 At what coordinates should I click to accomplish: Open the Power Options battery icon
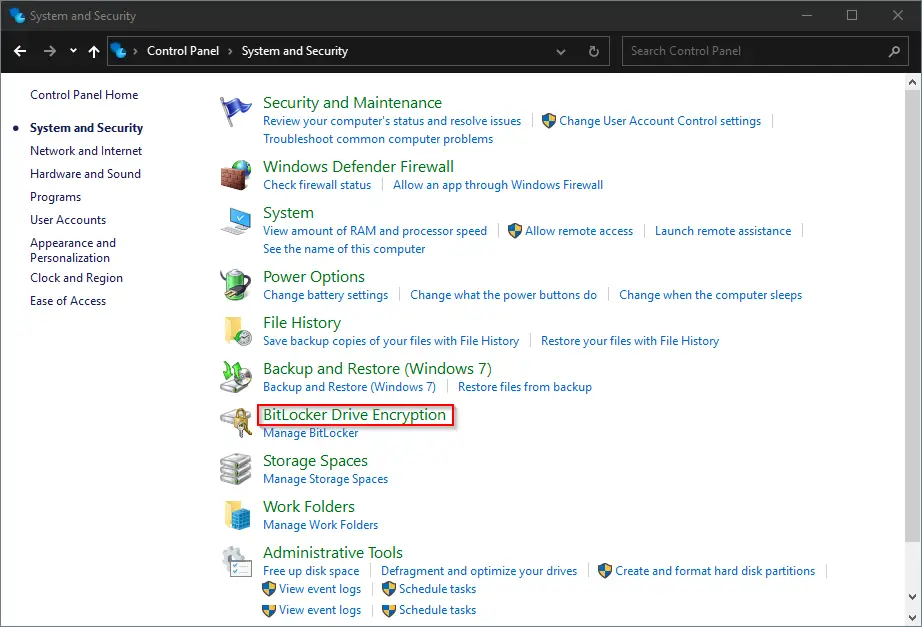[x=236, y=285]
